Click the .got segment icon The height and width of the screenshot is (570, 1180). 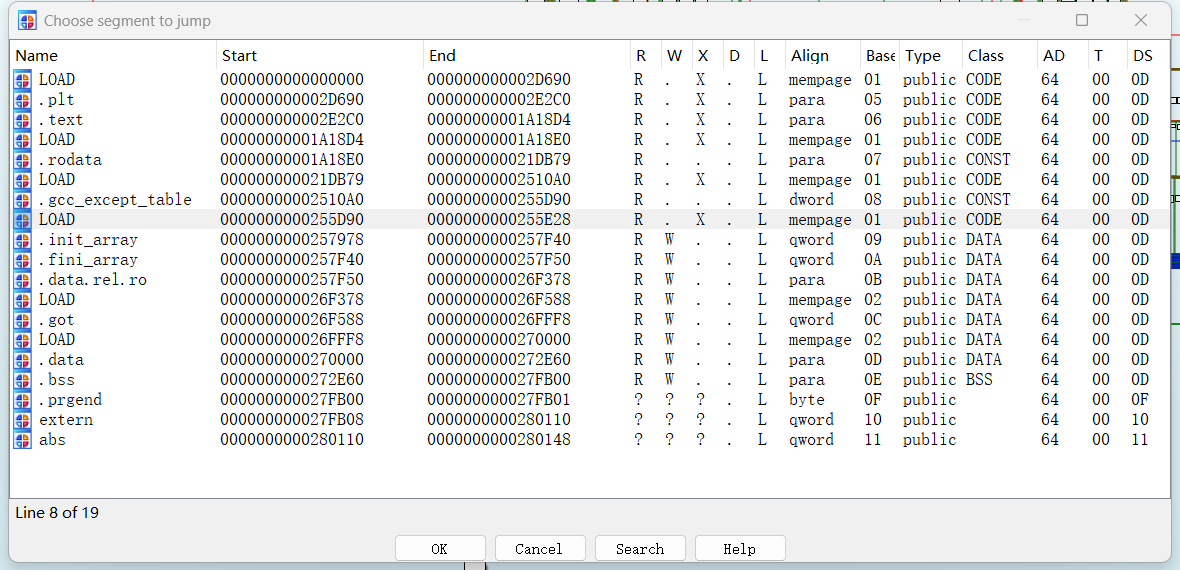(x=23, y=320)
